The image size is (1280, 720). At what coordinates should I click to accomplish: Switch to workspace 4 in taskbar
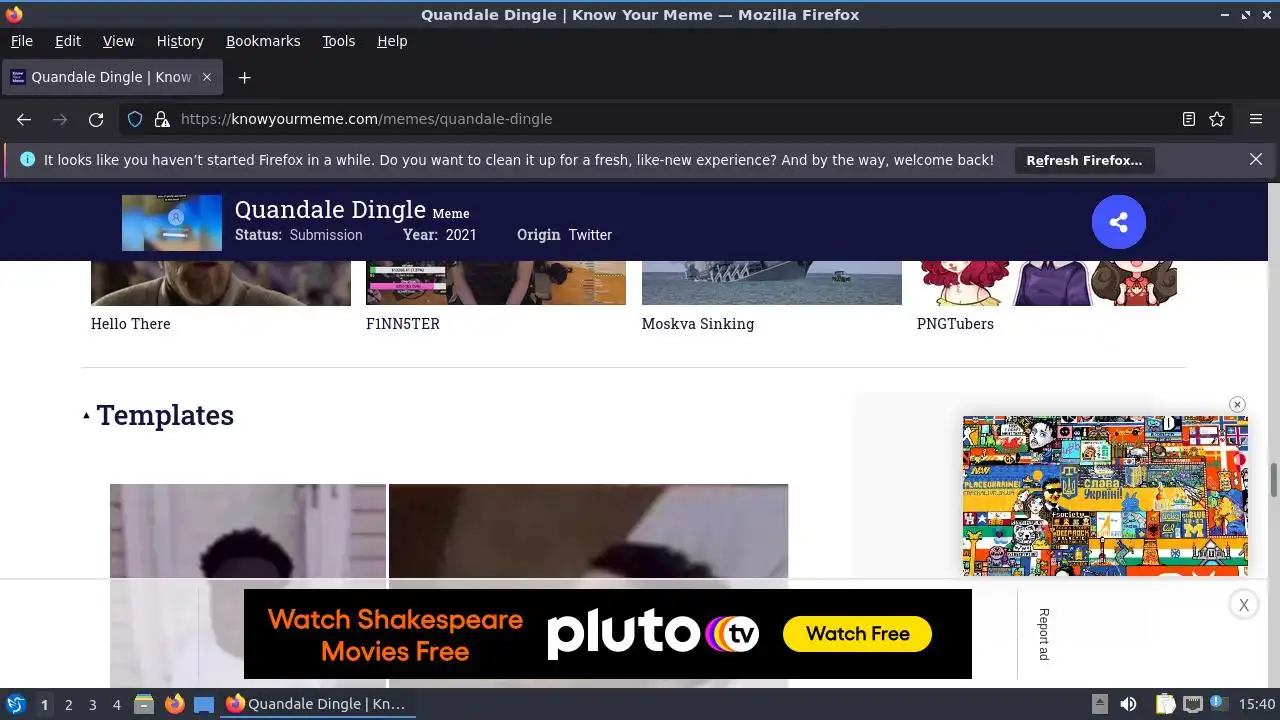(116, 704)
